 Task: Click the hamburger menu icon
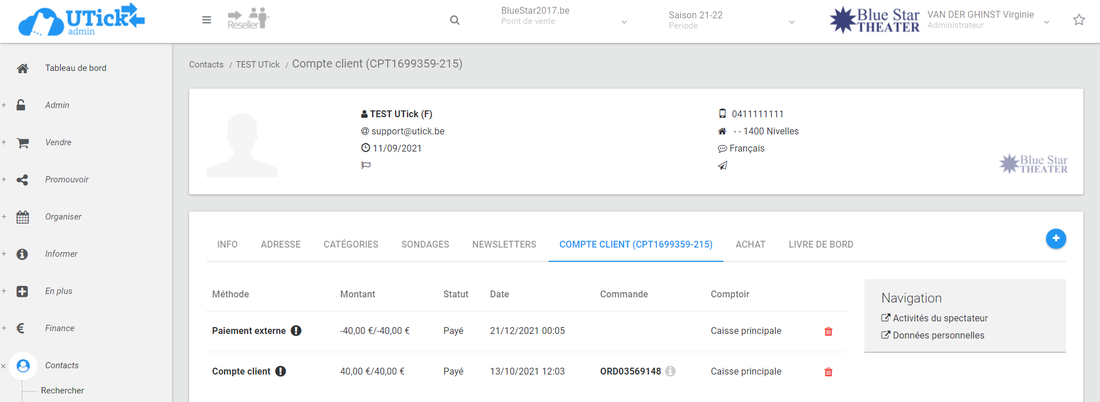pyautogui.click(x=207, y=20)
